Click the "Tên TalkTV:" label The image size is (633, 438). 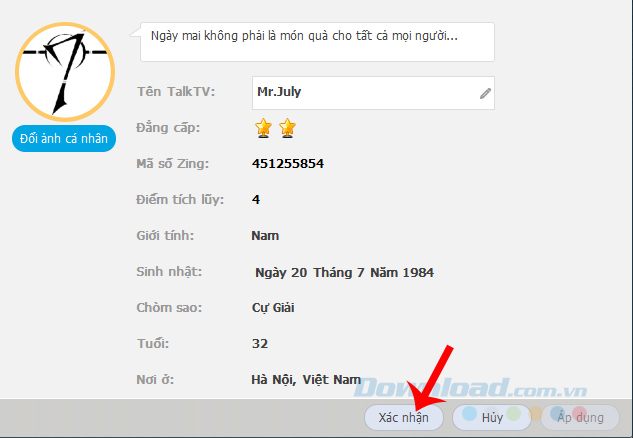click(176, 92)
